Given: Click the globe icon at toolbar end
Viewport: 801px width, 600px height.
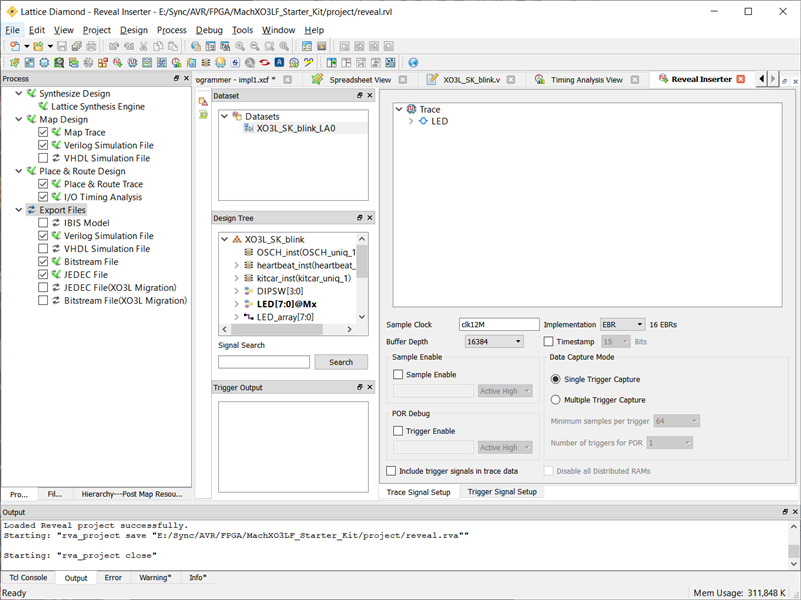Looking at the screenshot, I should [x=413, y=62].
